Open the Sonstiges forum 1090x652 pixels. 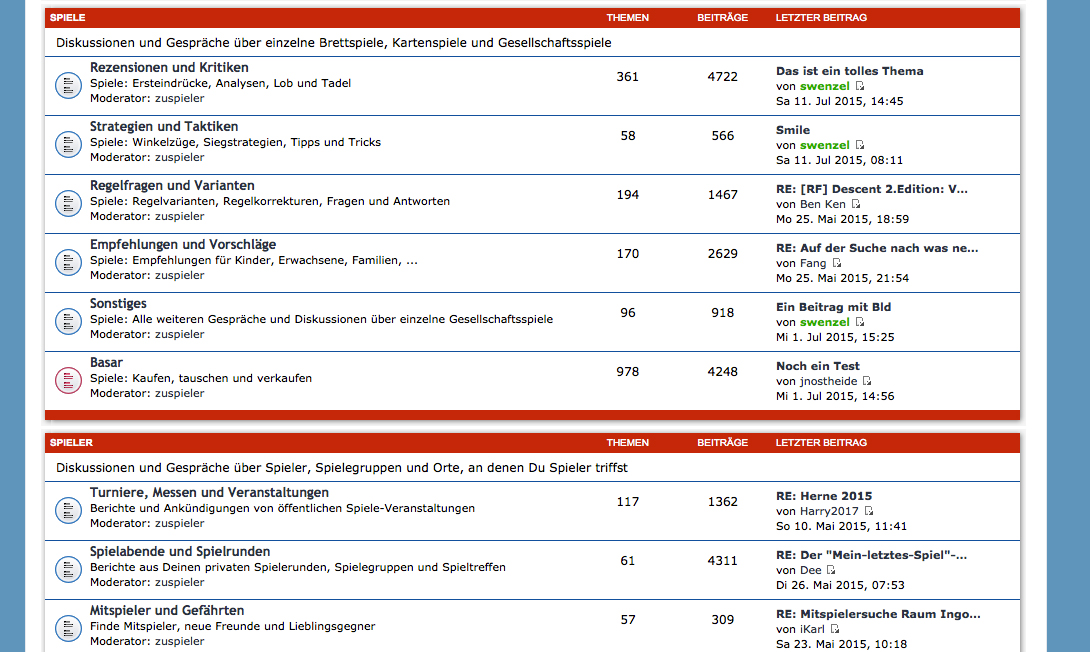118,303
